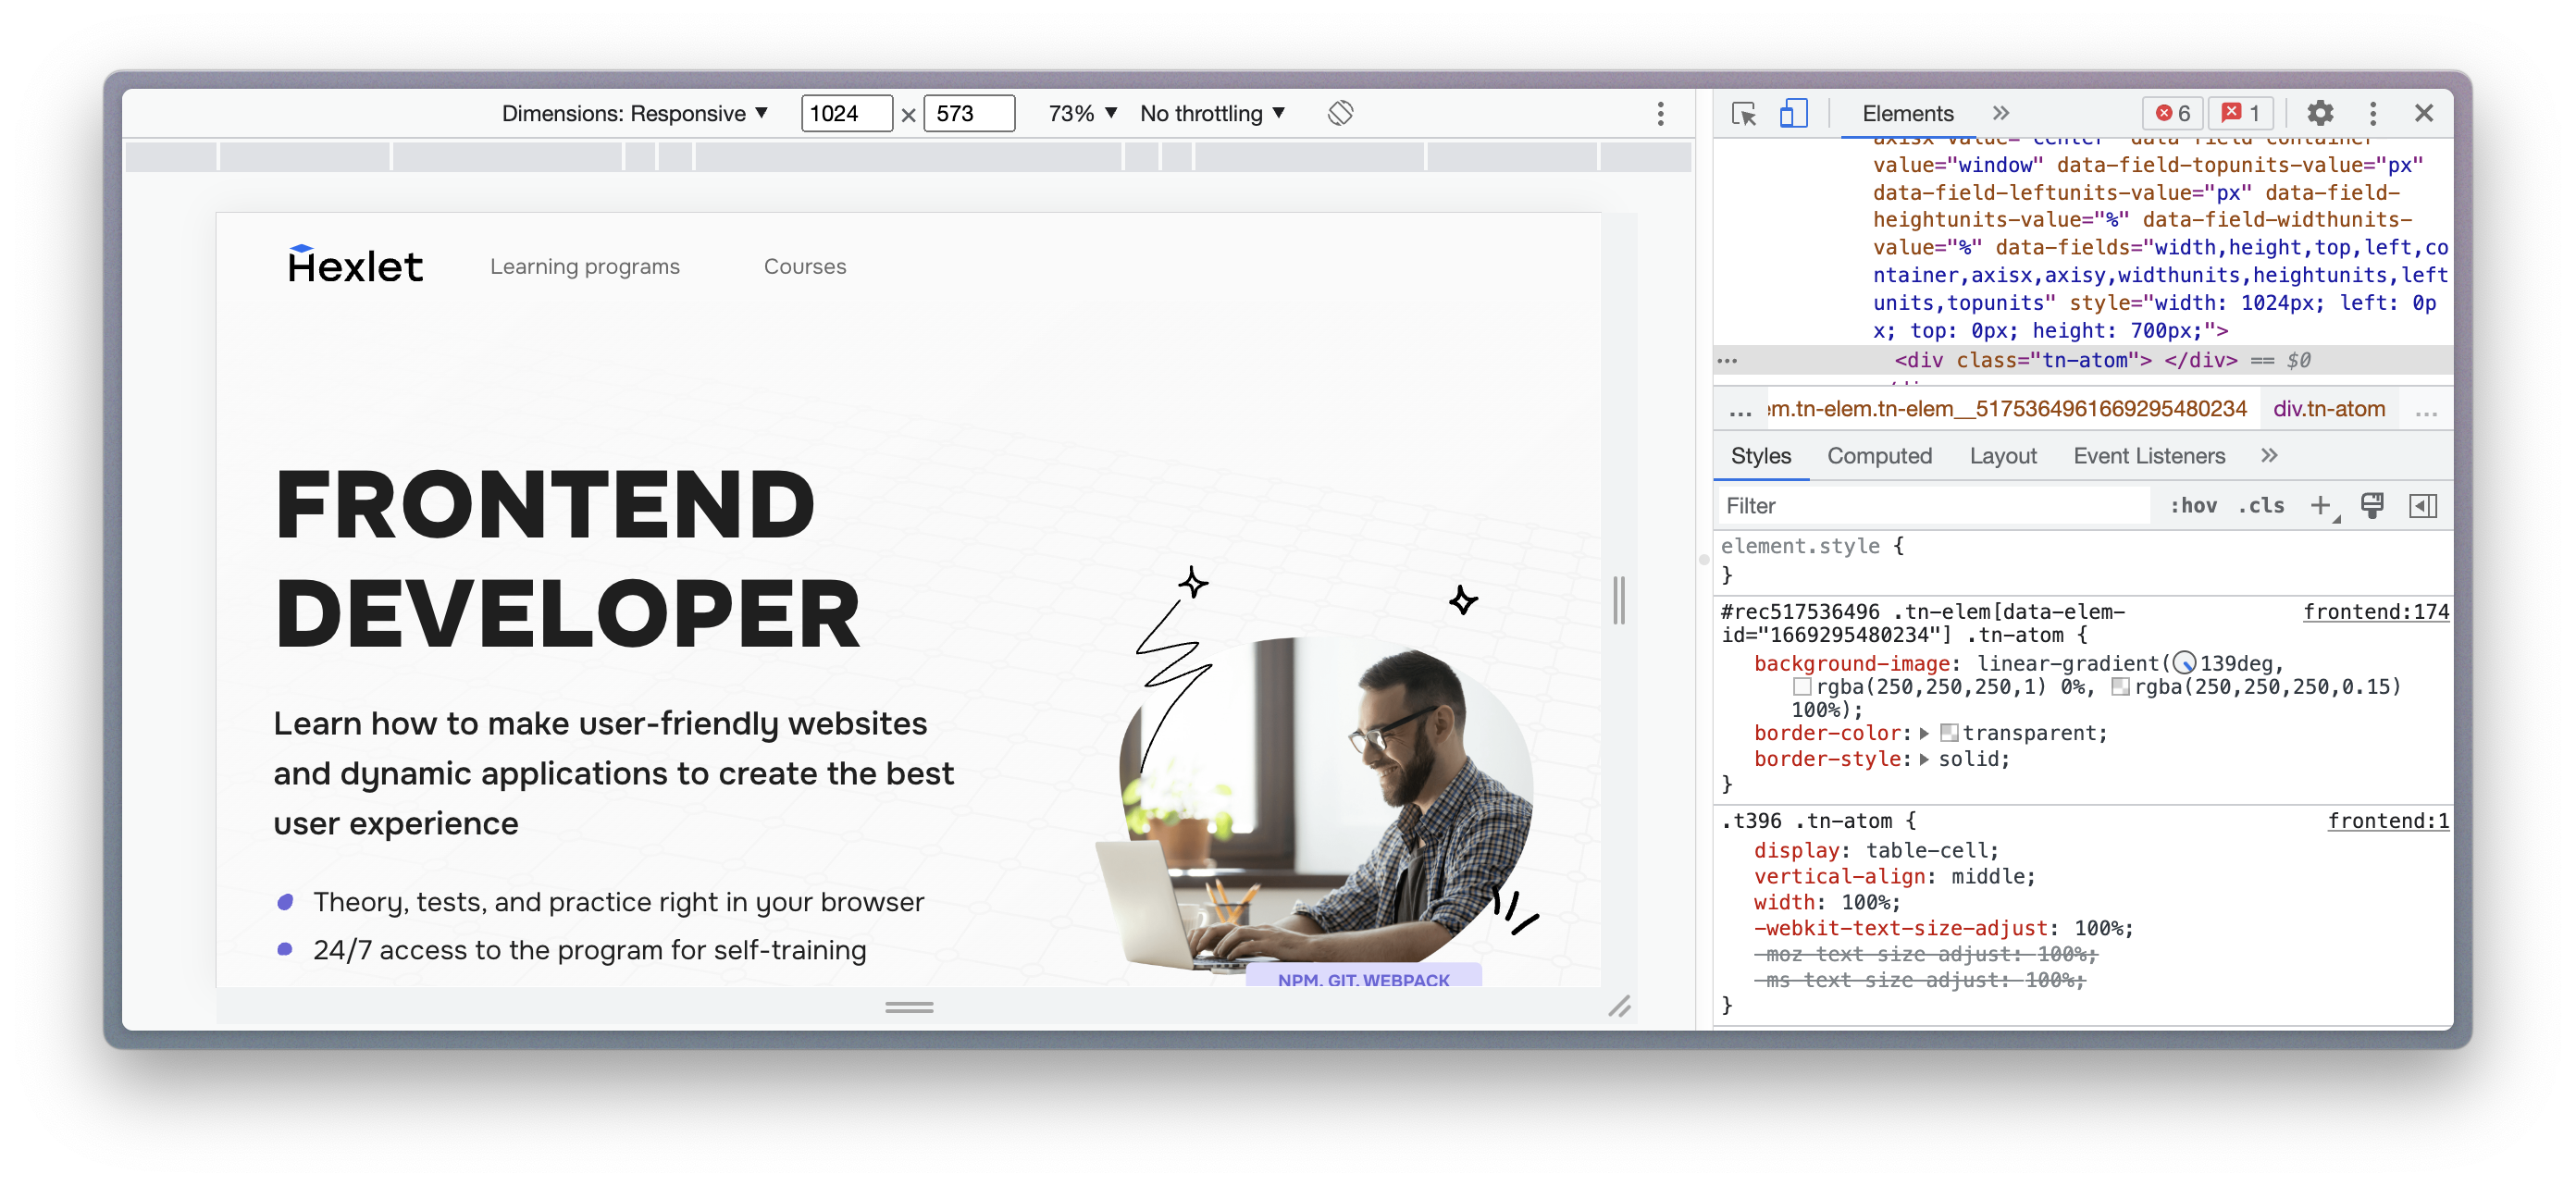Click the 1 issue counter badge

(x=2241, y=113)
